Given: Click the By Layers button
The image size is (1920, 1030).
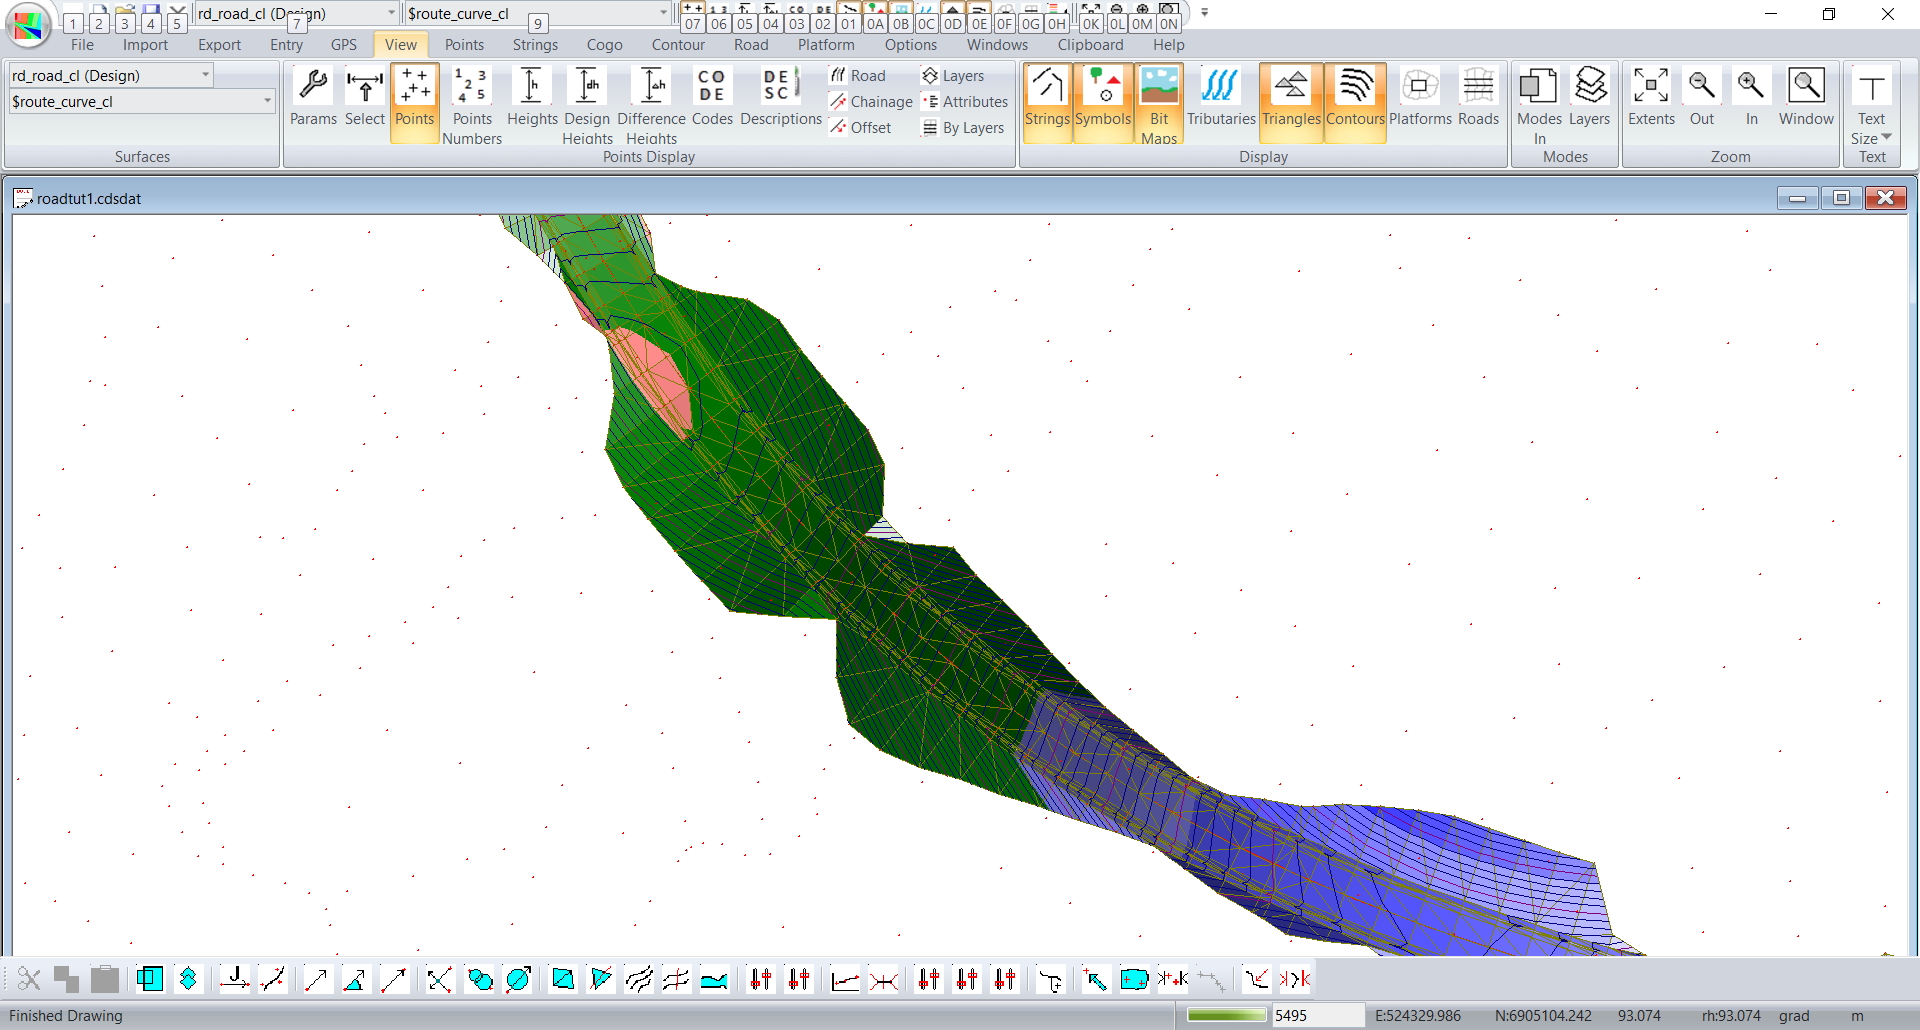Looking at the screenshot, I should coord(963,128).
